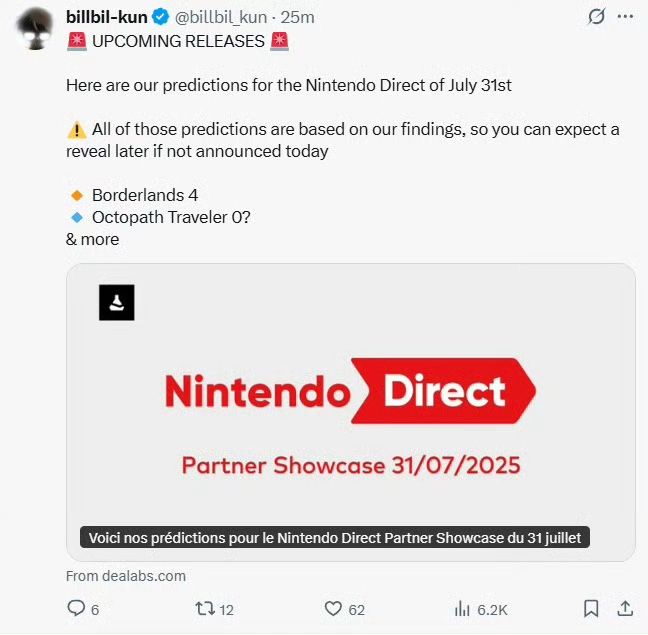Viewport: 648px width, 635px height.
Task: Click the blue verified badge
Action: coord(161,17)
